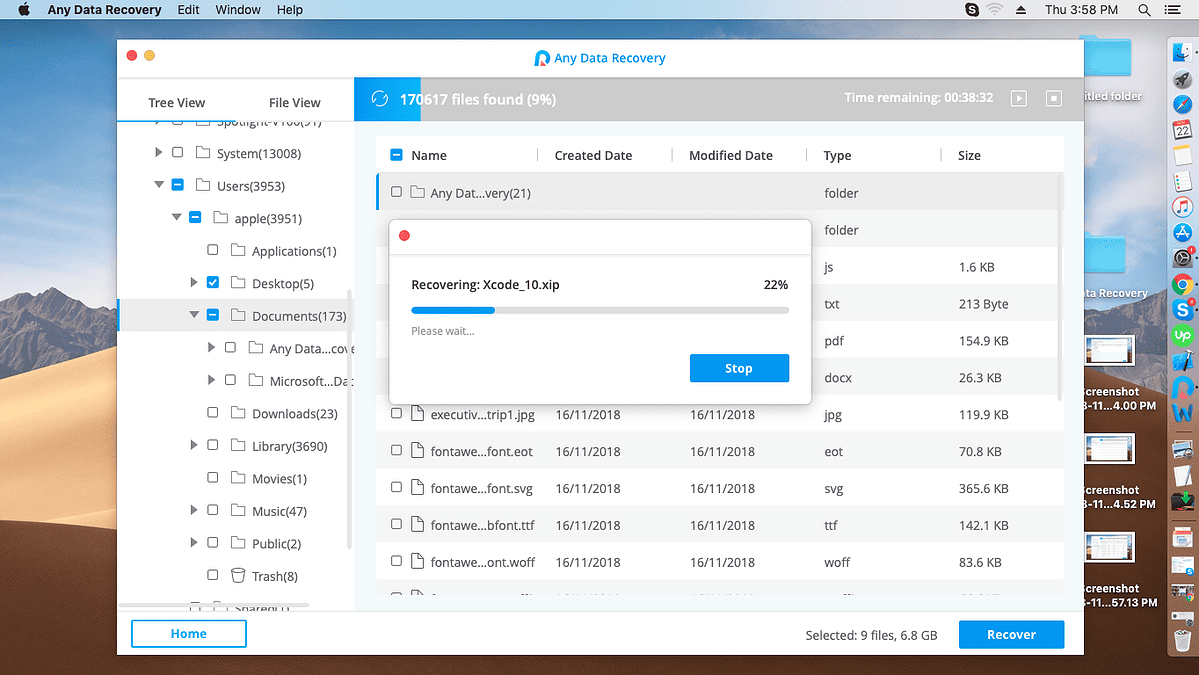Screen dimensions: 1199x675
Task: Check the Downloads(23) folder checkbox
Action: [x=213, y=413]
